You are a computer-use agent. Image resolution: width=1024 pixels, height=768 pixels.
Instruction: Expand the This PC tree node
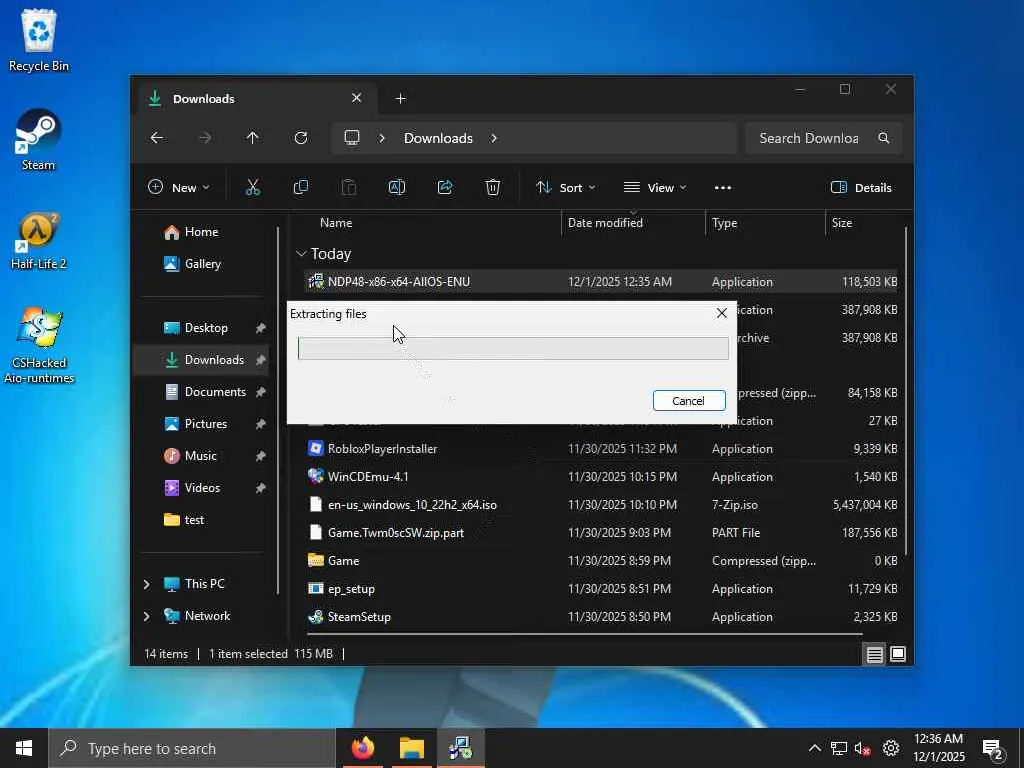pos(146,584)
